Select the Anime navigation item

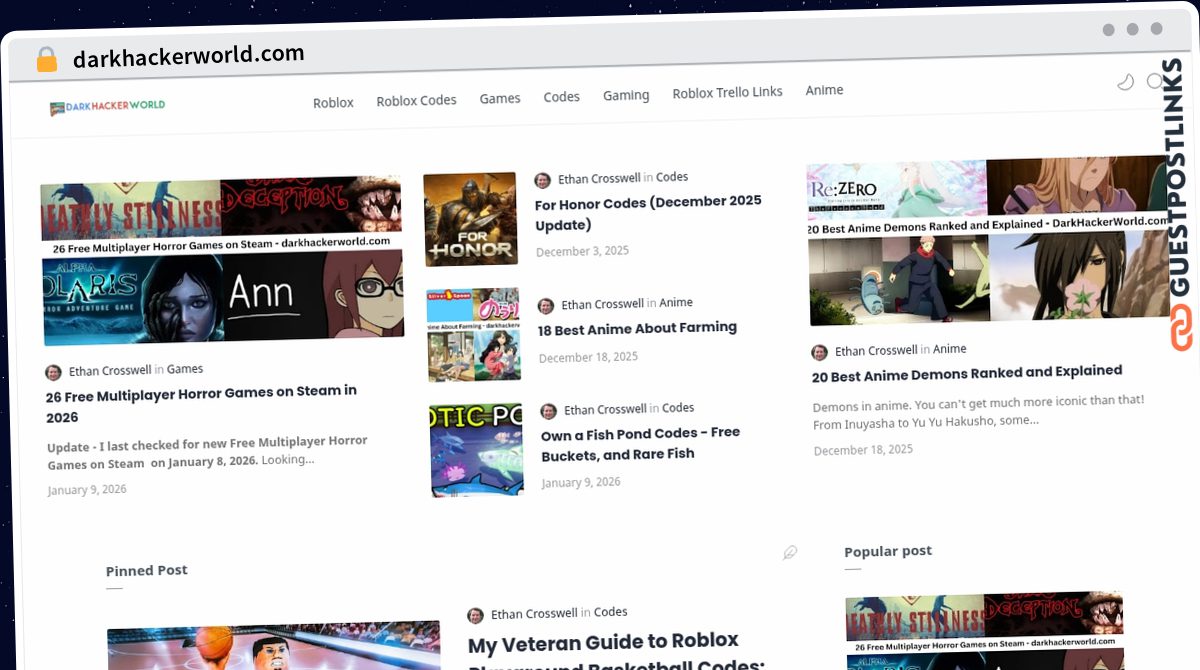pos(824,90)
